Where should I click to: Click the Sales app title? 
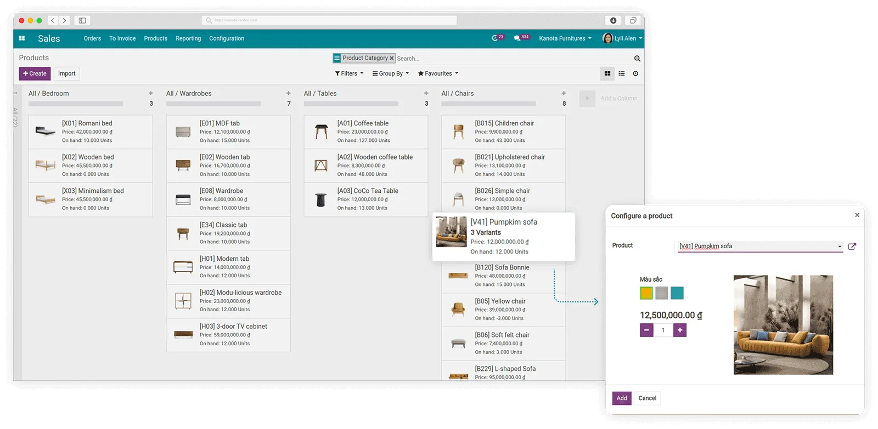(x=49, y=39)
